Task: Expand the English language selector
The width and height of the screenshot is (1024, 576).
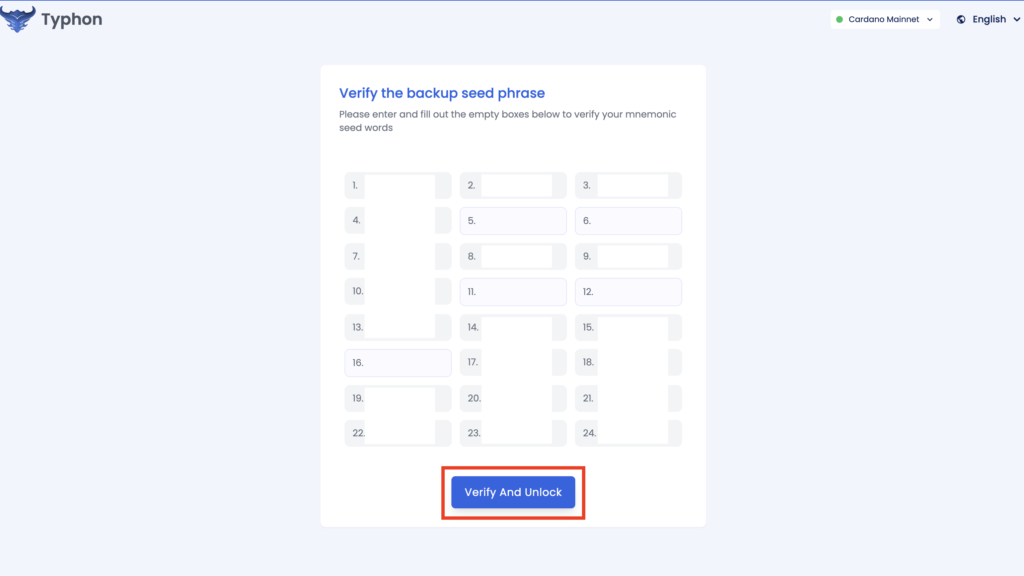Action: click(x=988, y=20)
